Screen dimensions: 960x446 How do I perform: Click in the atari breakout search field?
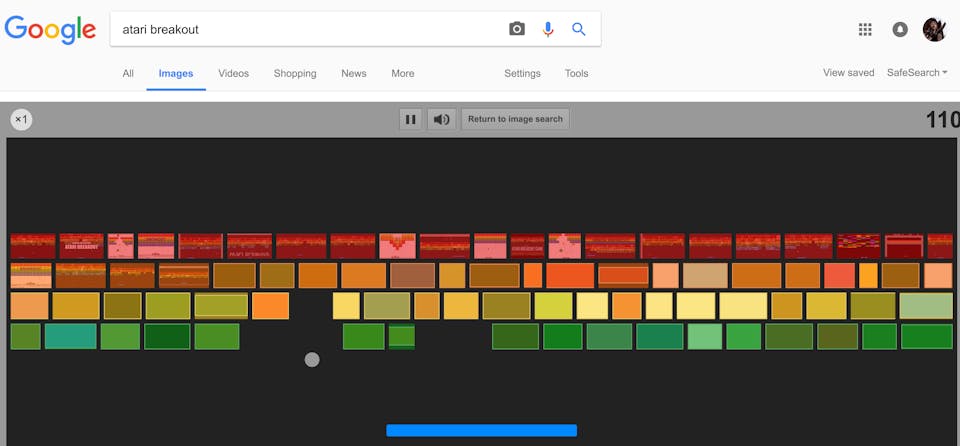tap(300, 29)
